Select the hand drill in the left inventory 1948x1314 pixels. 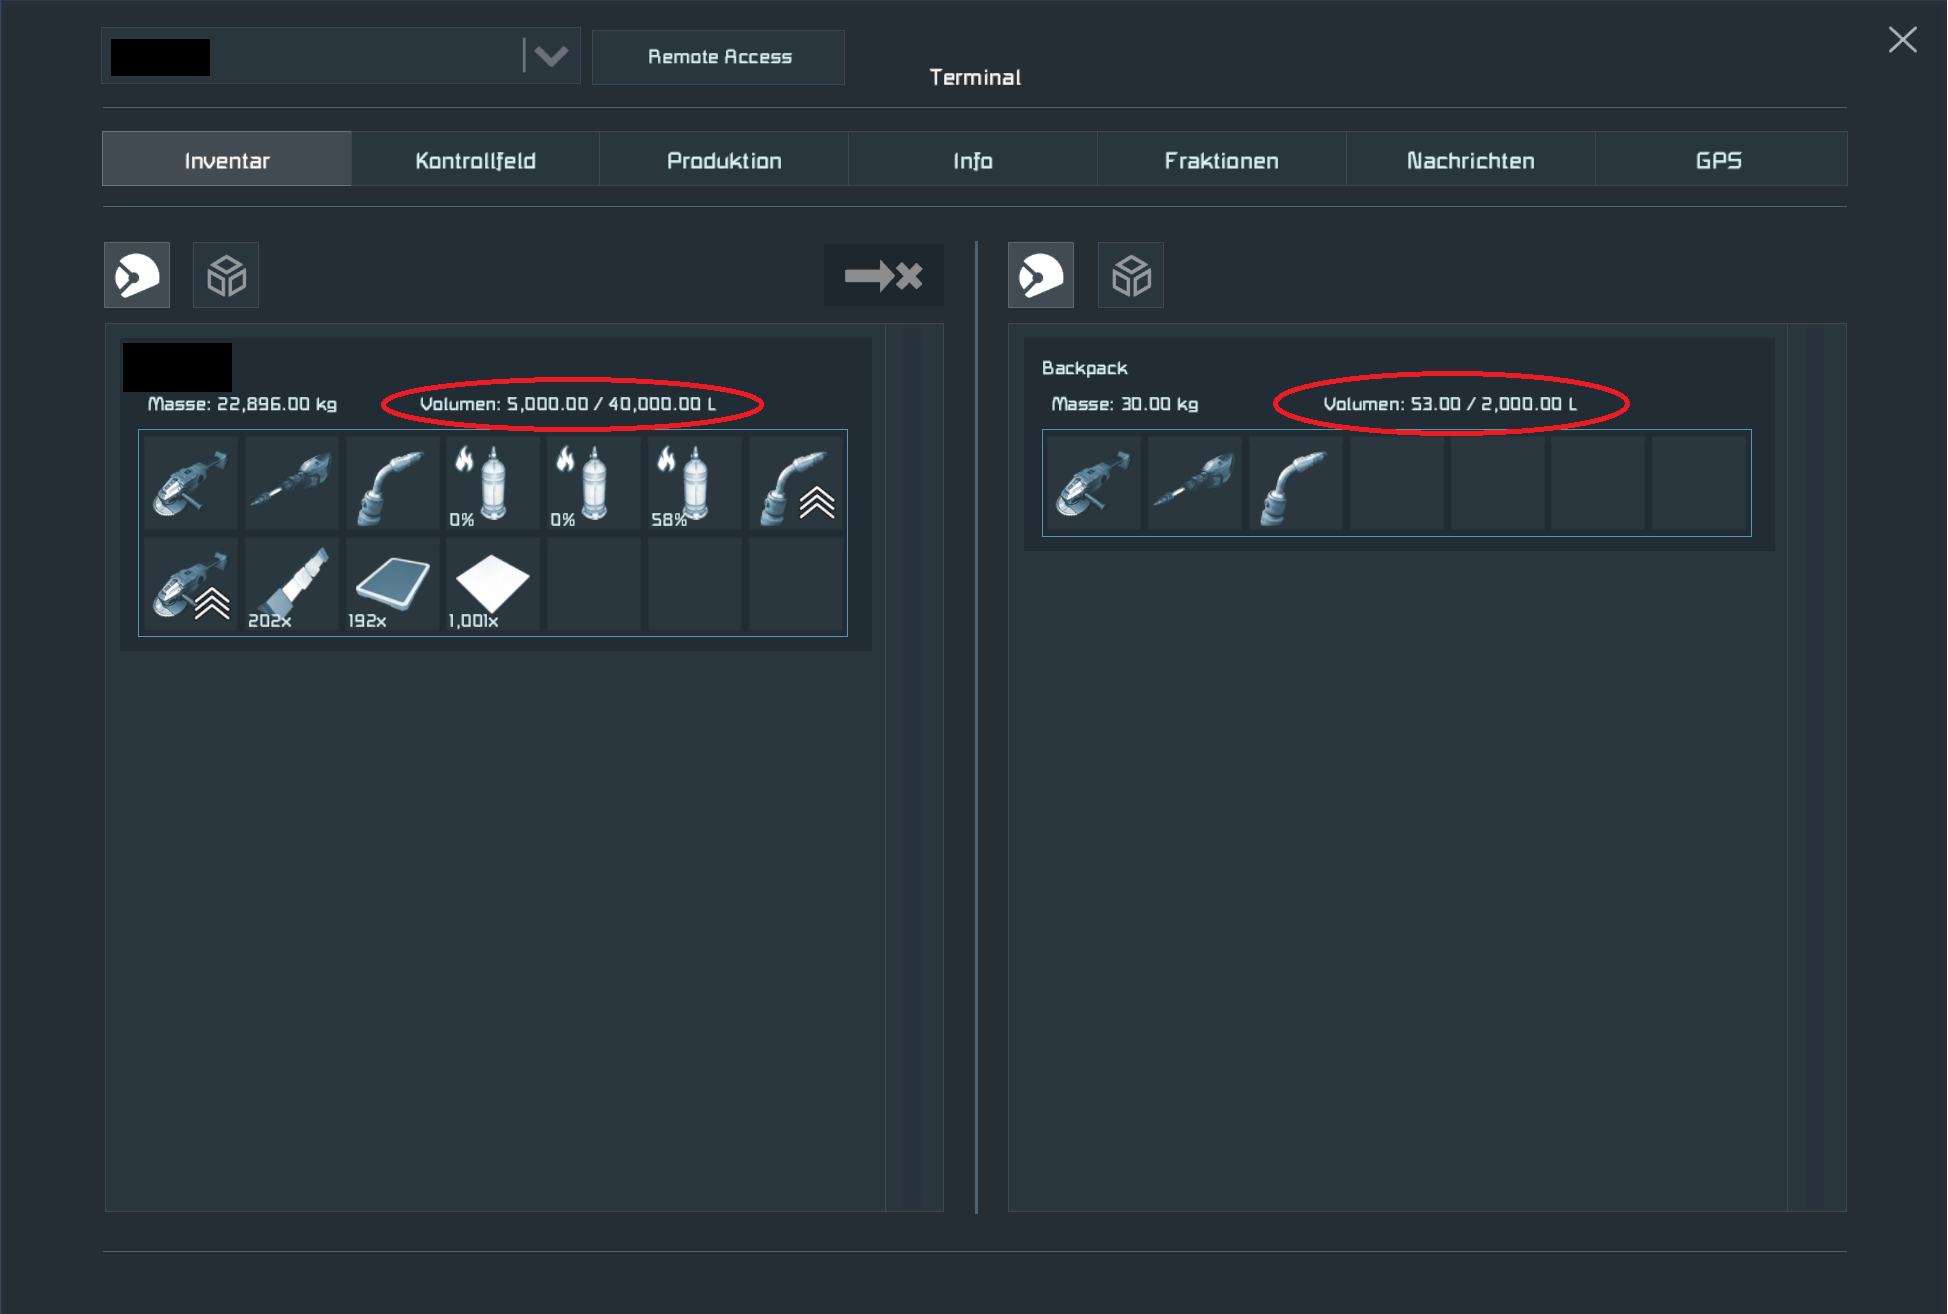pos(291,483)
